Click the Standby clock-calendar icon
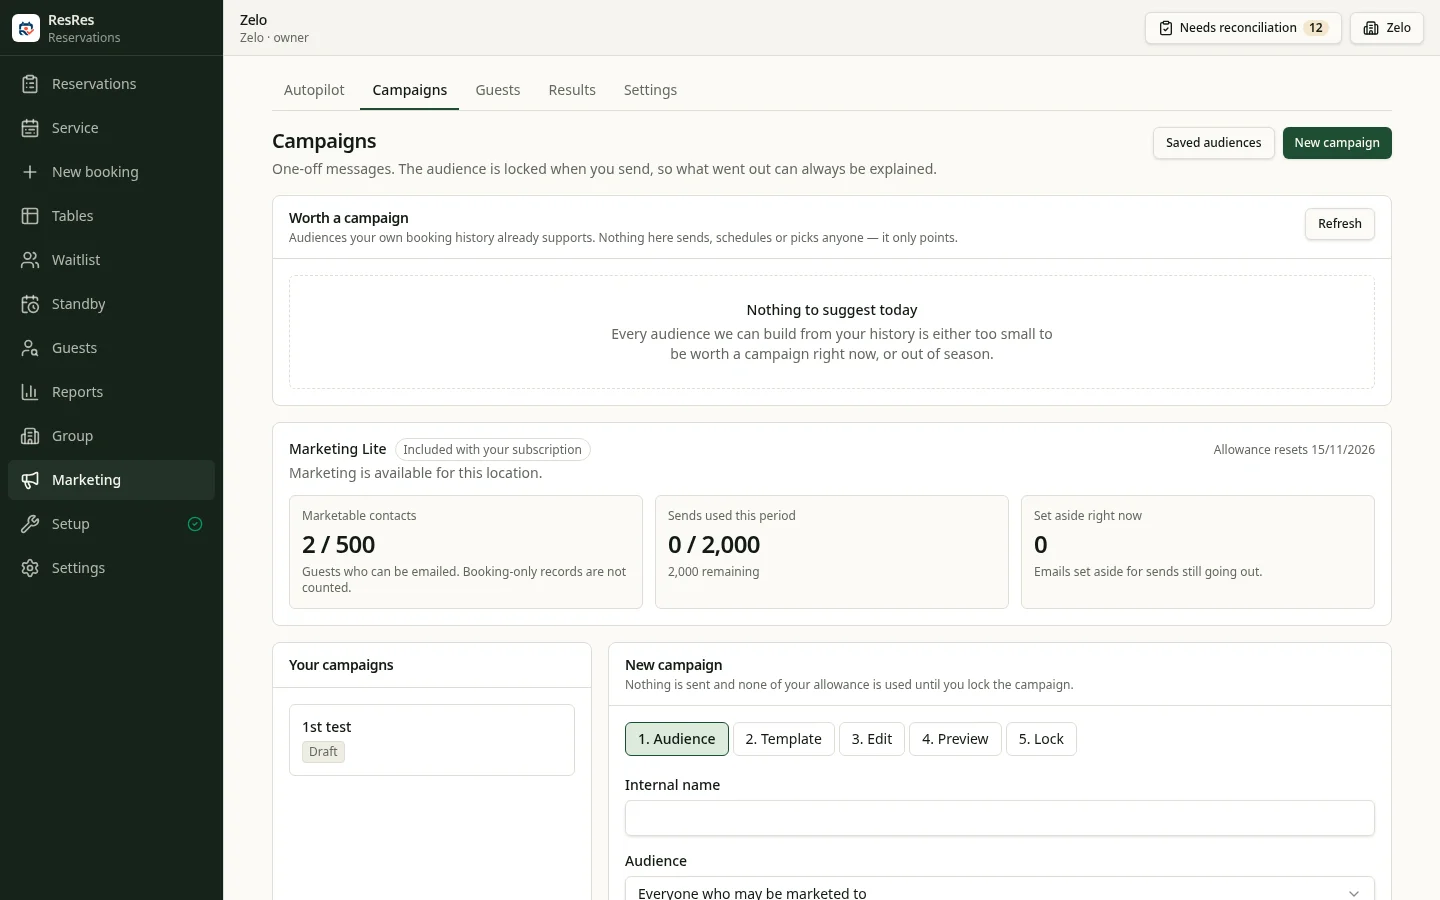Image resolution: width=1440 pixels, height=900 pixels. 30,304
